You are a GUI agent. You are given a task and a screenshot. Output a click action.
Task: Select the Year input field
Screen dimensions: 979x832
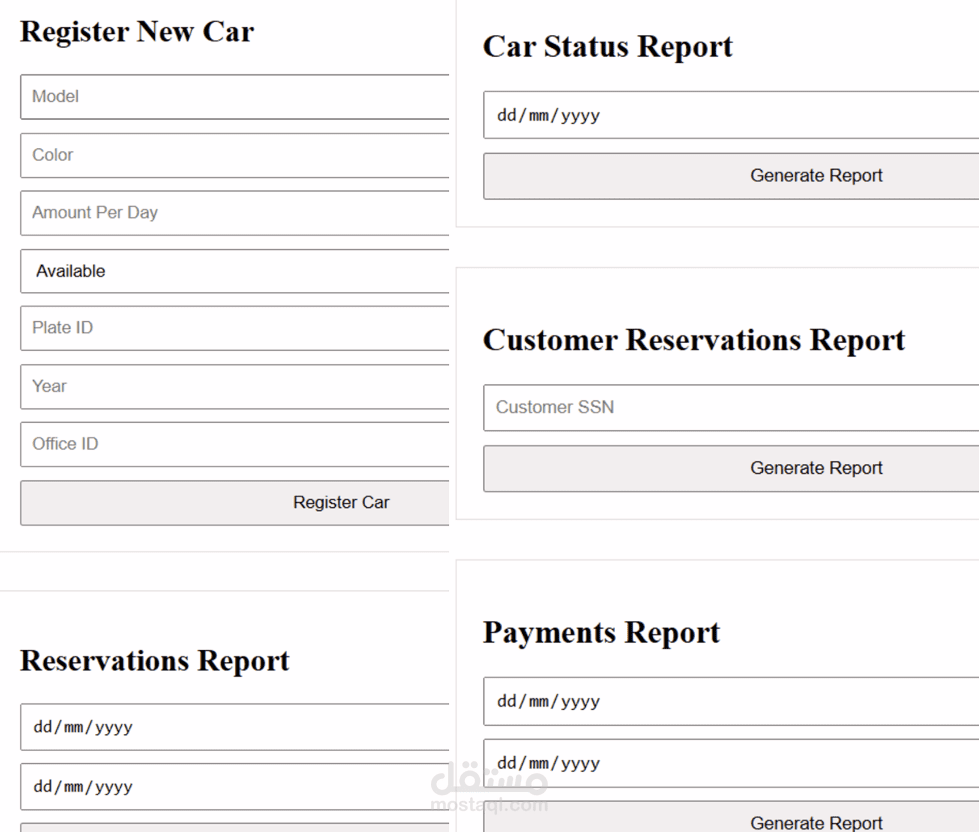(234, 387)
